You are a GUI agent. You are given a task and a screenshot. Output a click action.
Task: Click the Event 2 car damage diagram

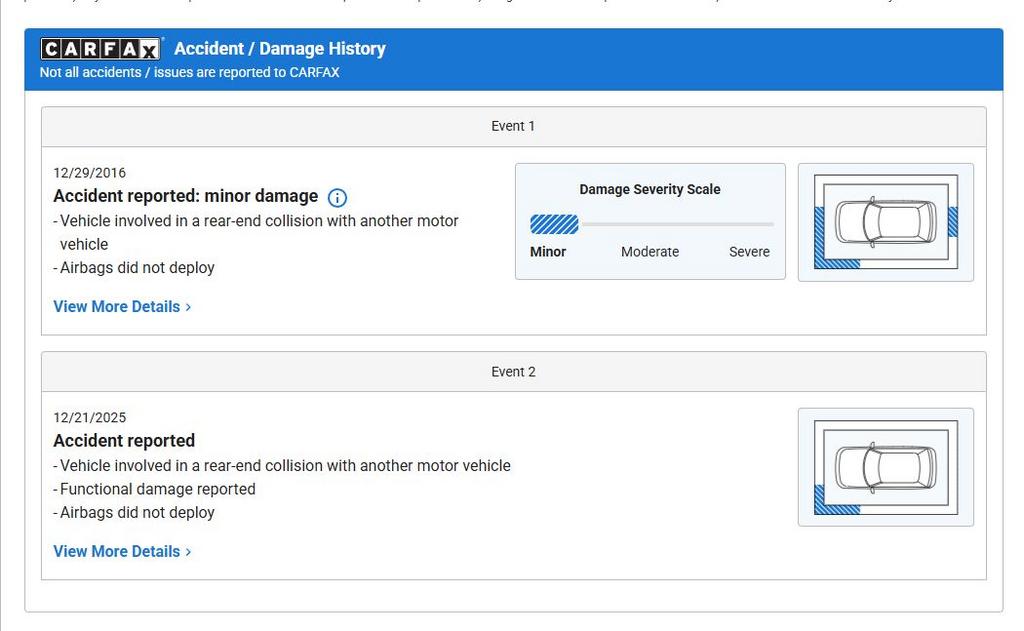[x=885, y=467]
